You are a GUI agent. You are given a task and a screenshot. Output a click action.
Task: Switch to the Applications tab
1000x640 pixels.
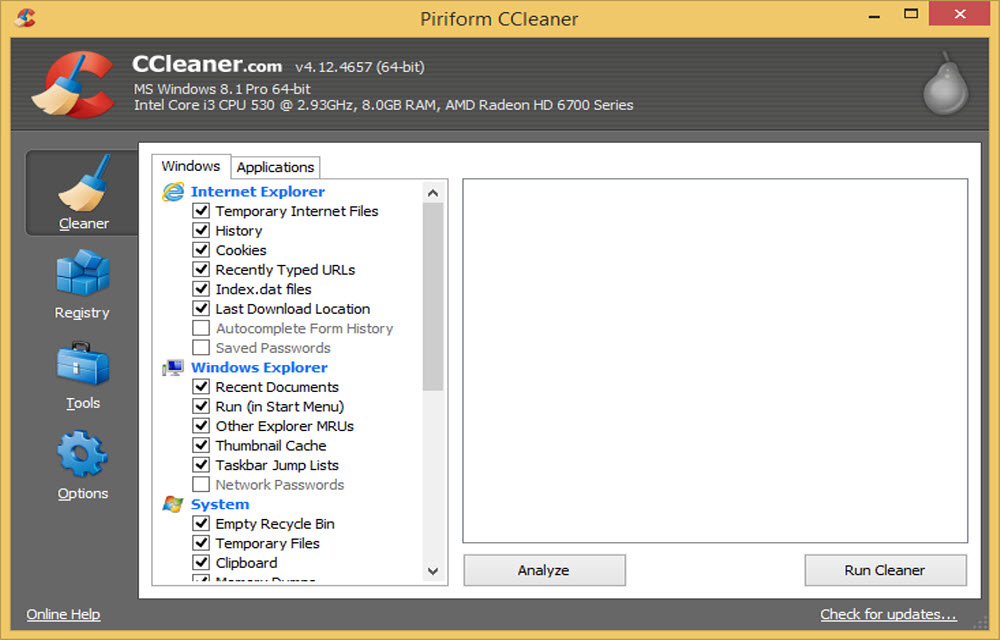point(275,167)
